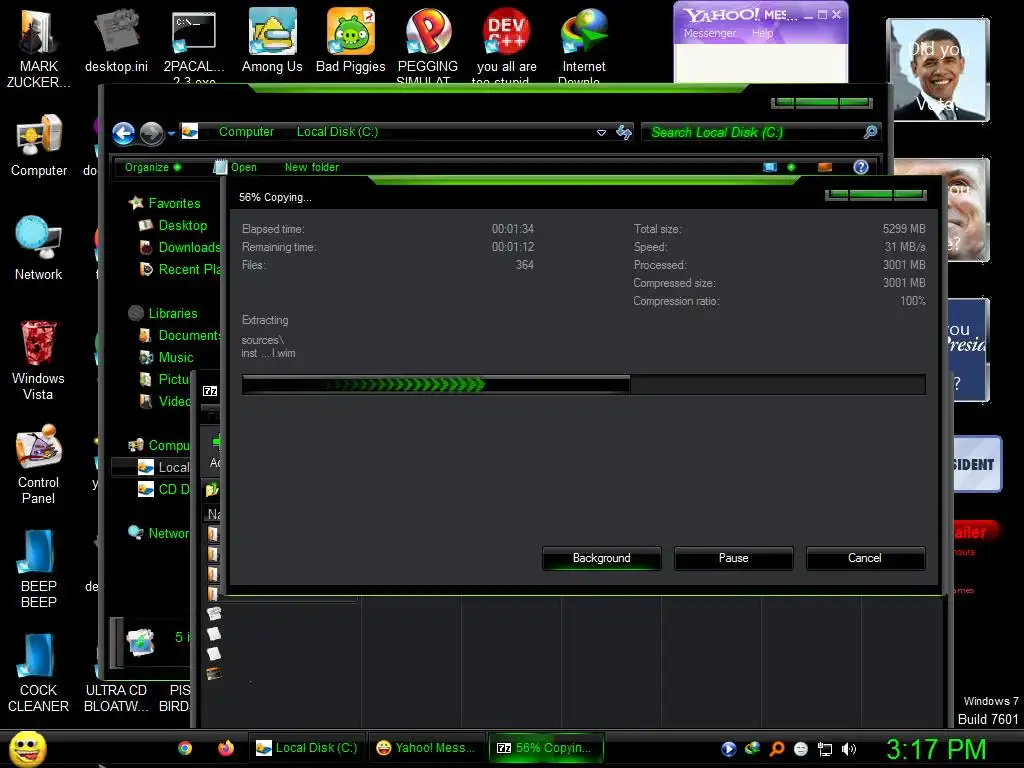Click the network tray icon

pyautogui.click(x=825, y=750)
